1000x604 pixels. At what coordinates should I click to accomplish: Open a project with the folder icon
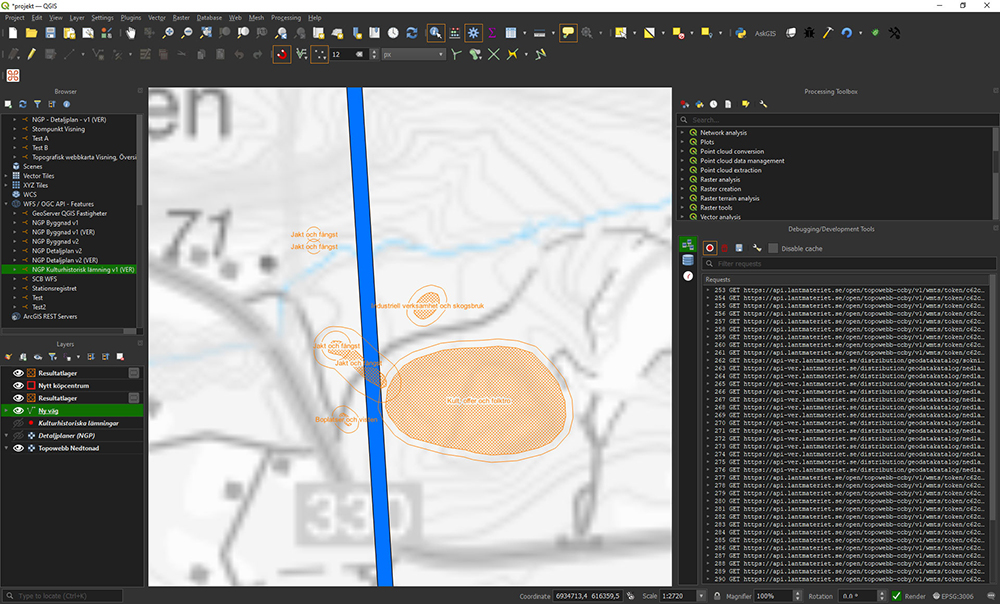(31, 33)
